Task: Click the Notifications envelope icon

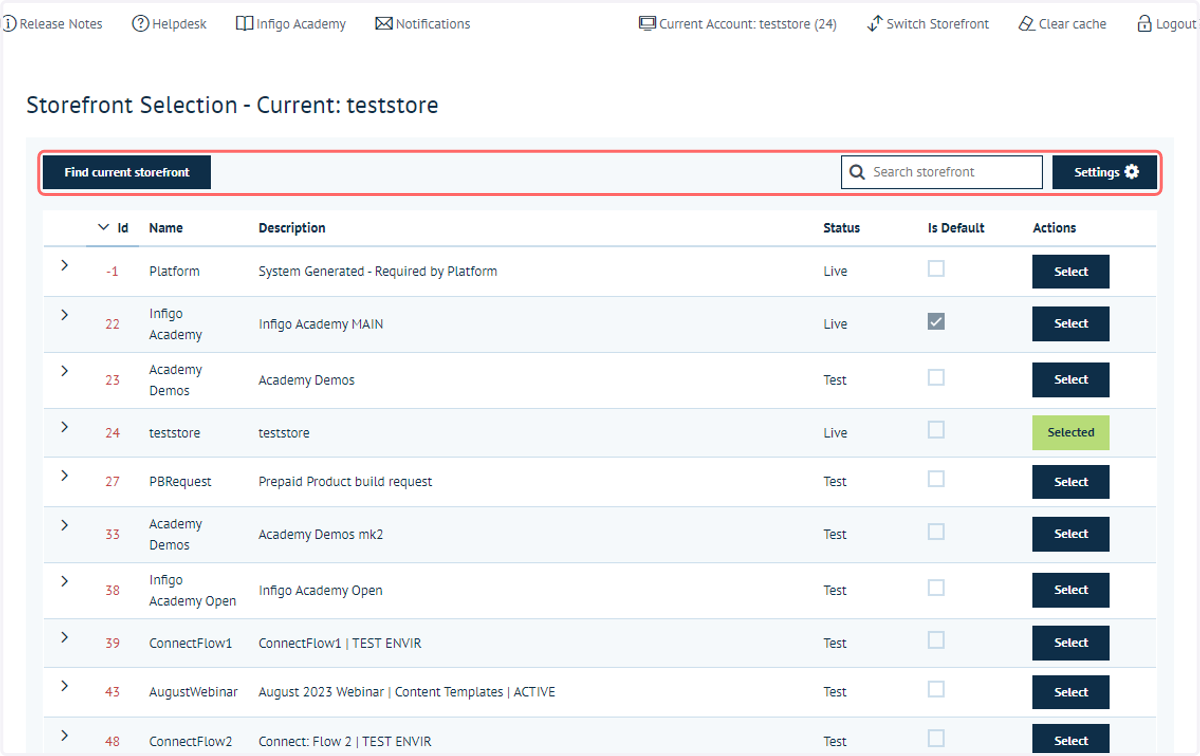Action: pos(384,23)
